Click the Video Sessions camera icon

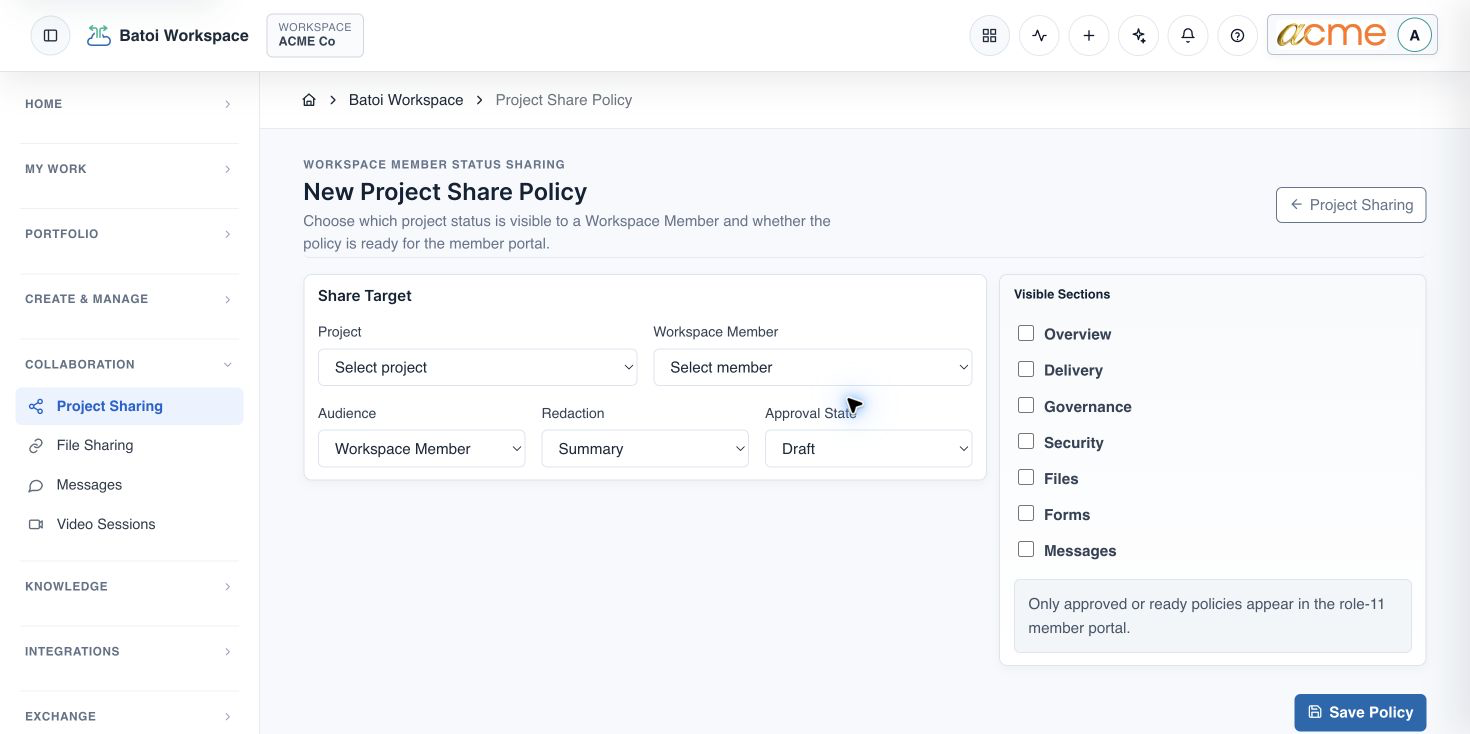tap(36, 524)
